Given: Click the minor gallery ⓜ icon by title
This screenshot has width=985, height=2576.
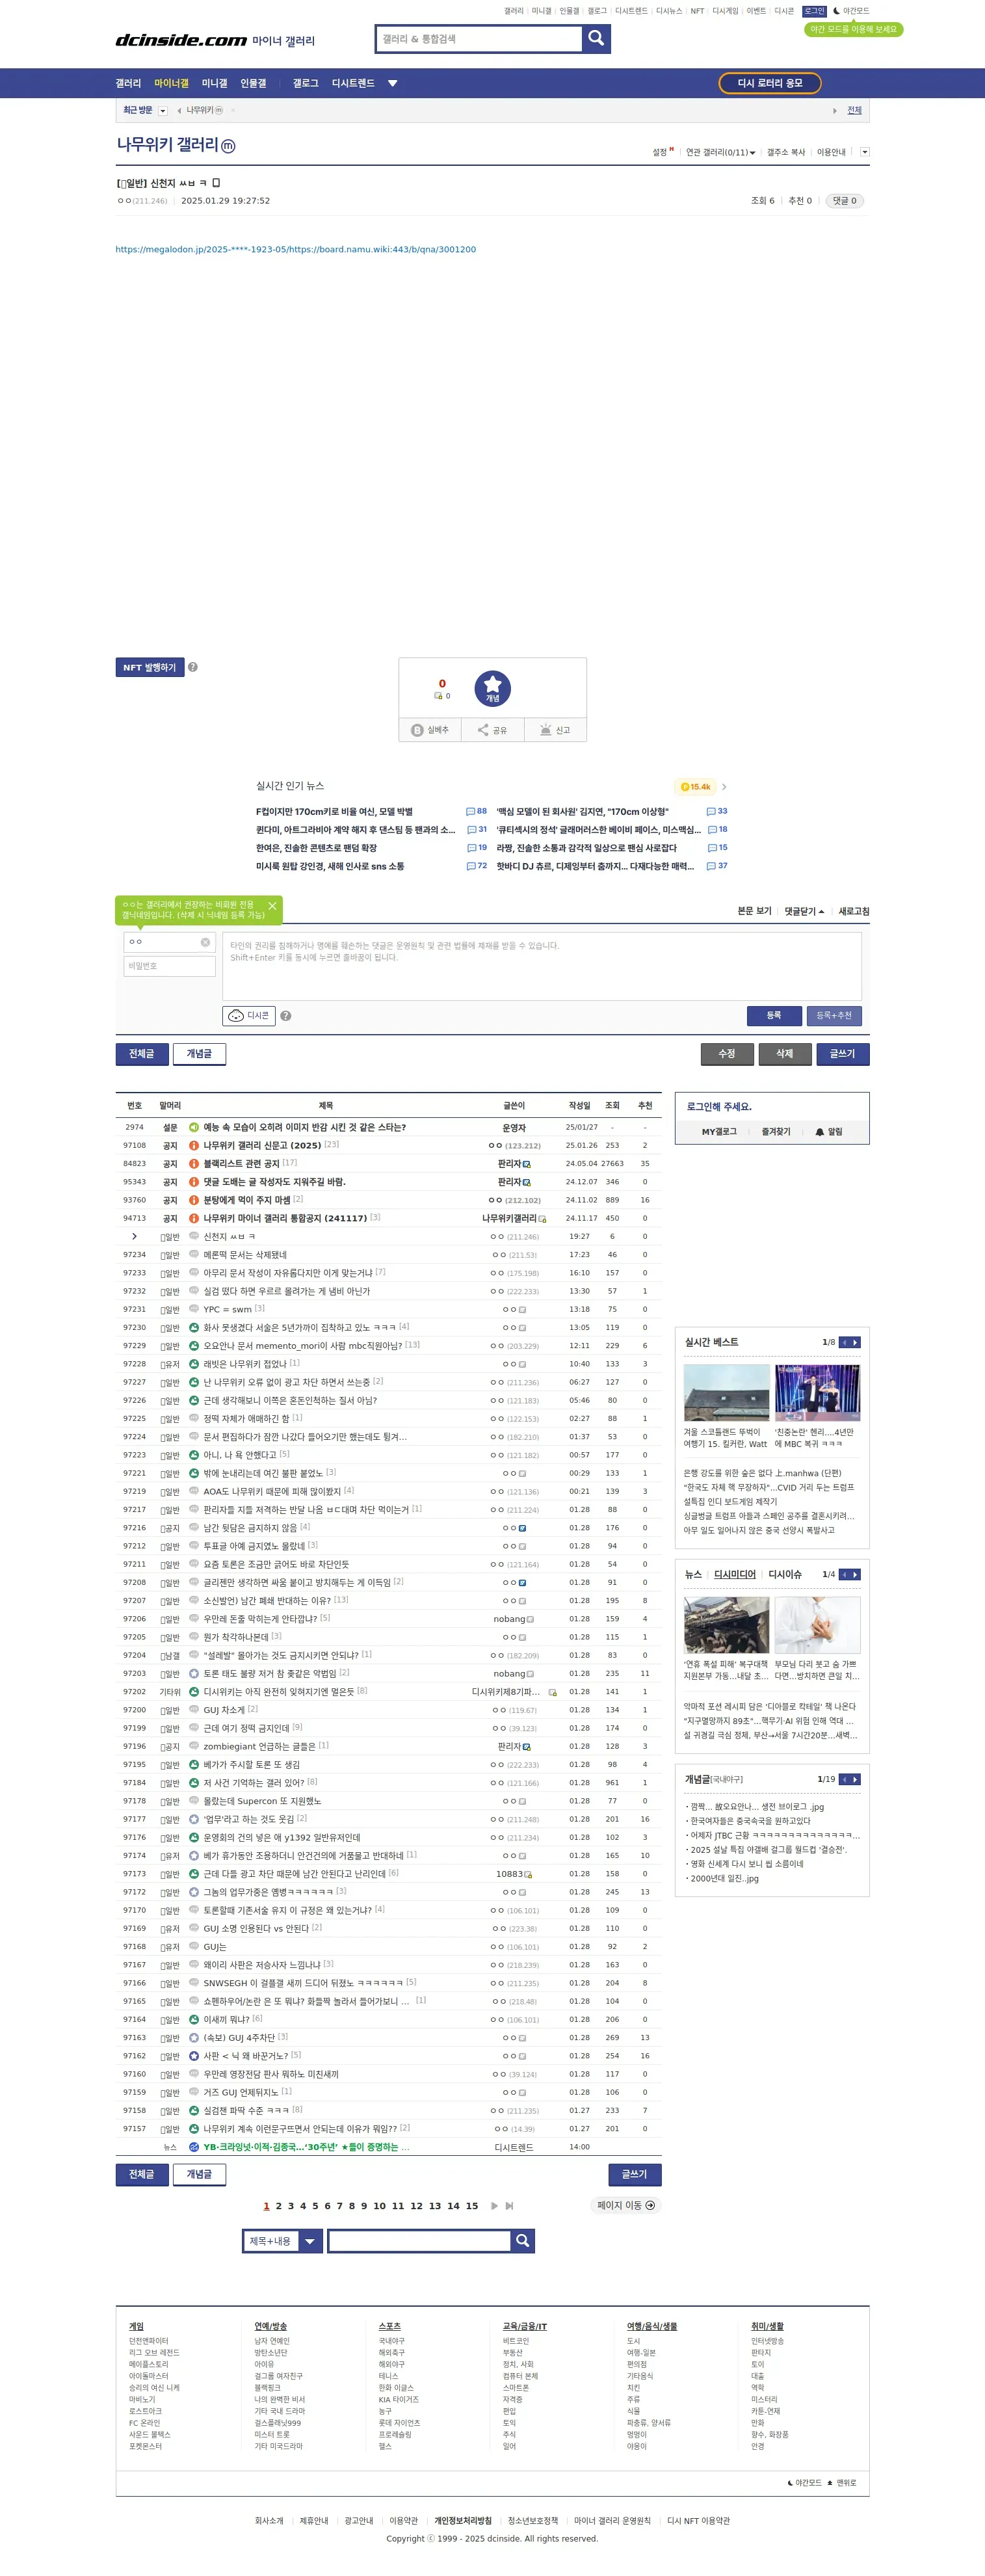Looking at the screenshot, I should [x=228, y=146].
